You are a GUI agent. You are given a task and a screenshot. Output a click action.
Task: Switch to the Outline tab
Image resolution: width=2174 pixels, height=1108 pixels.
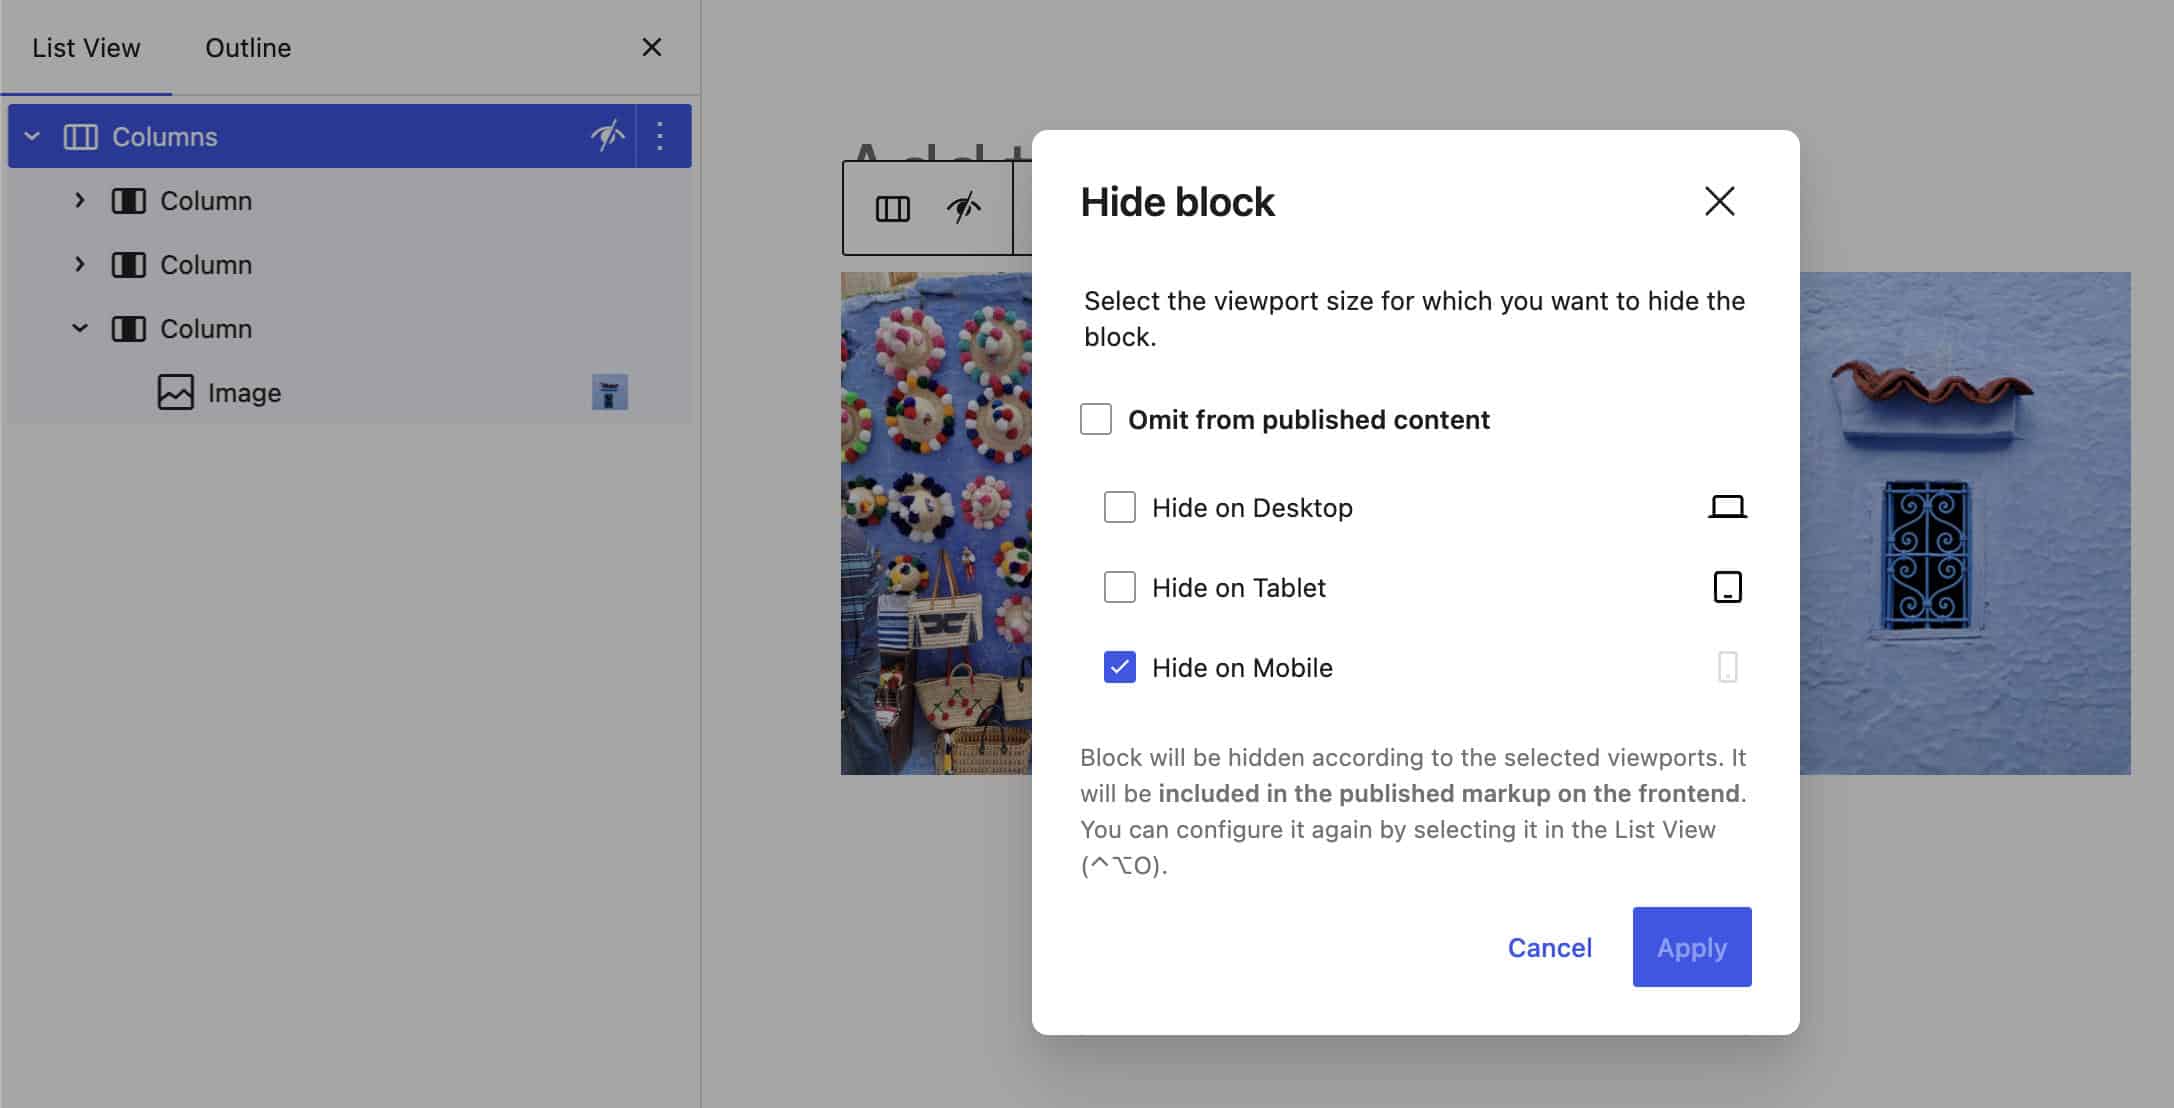coord(248,47)
